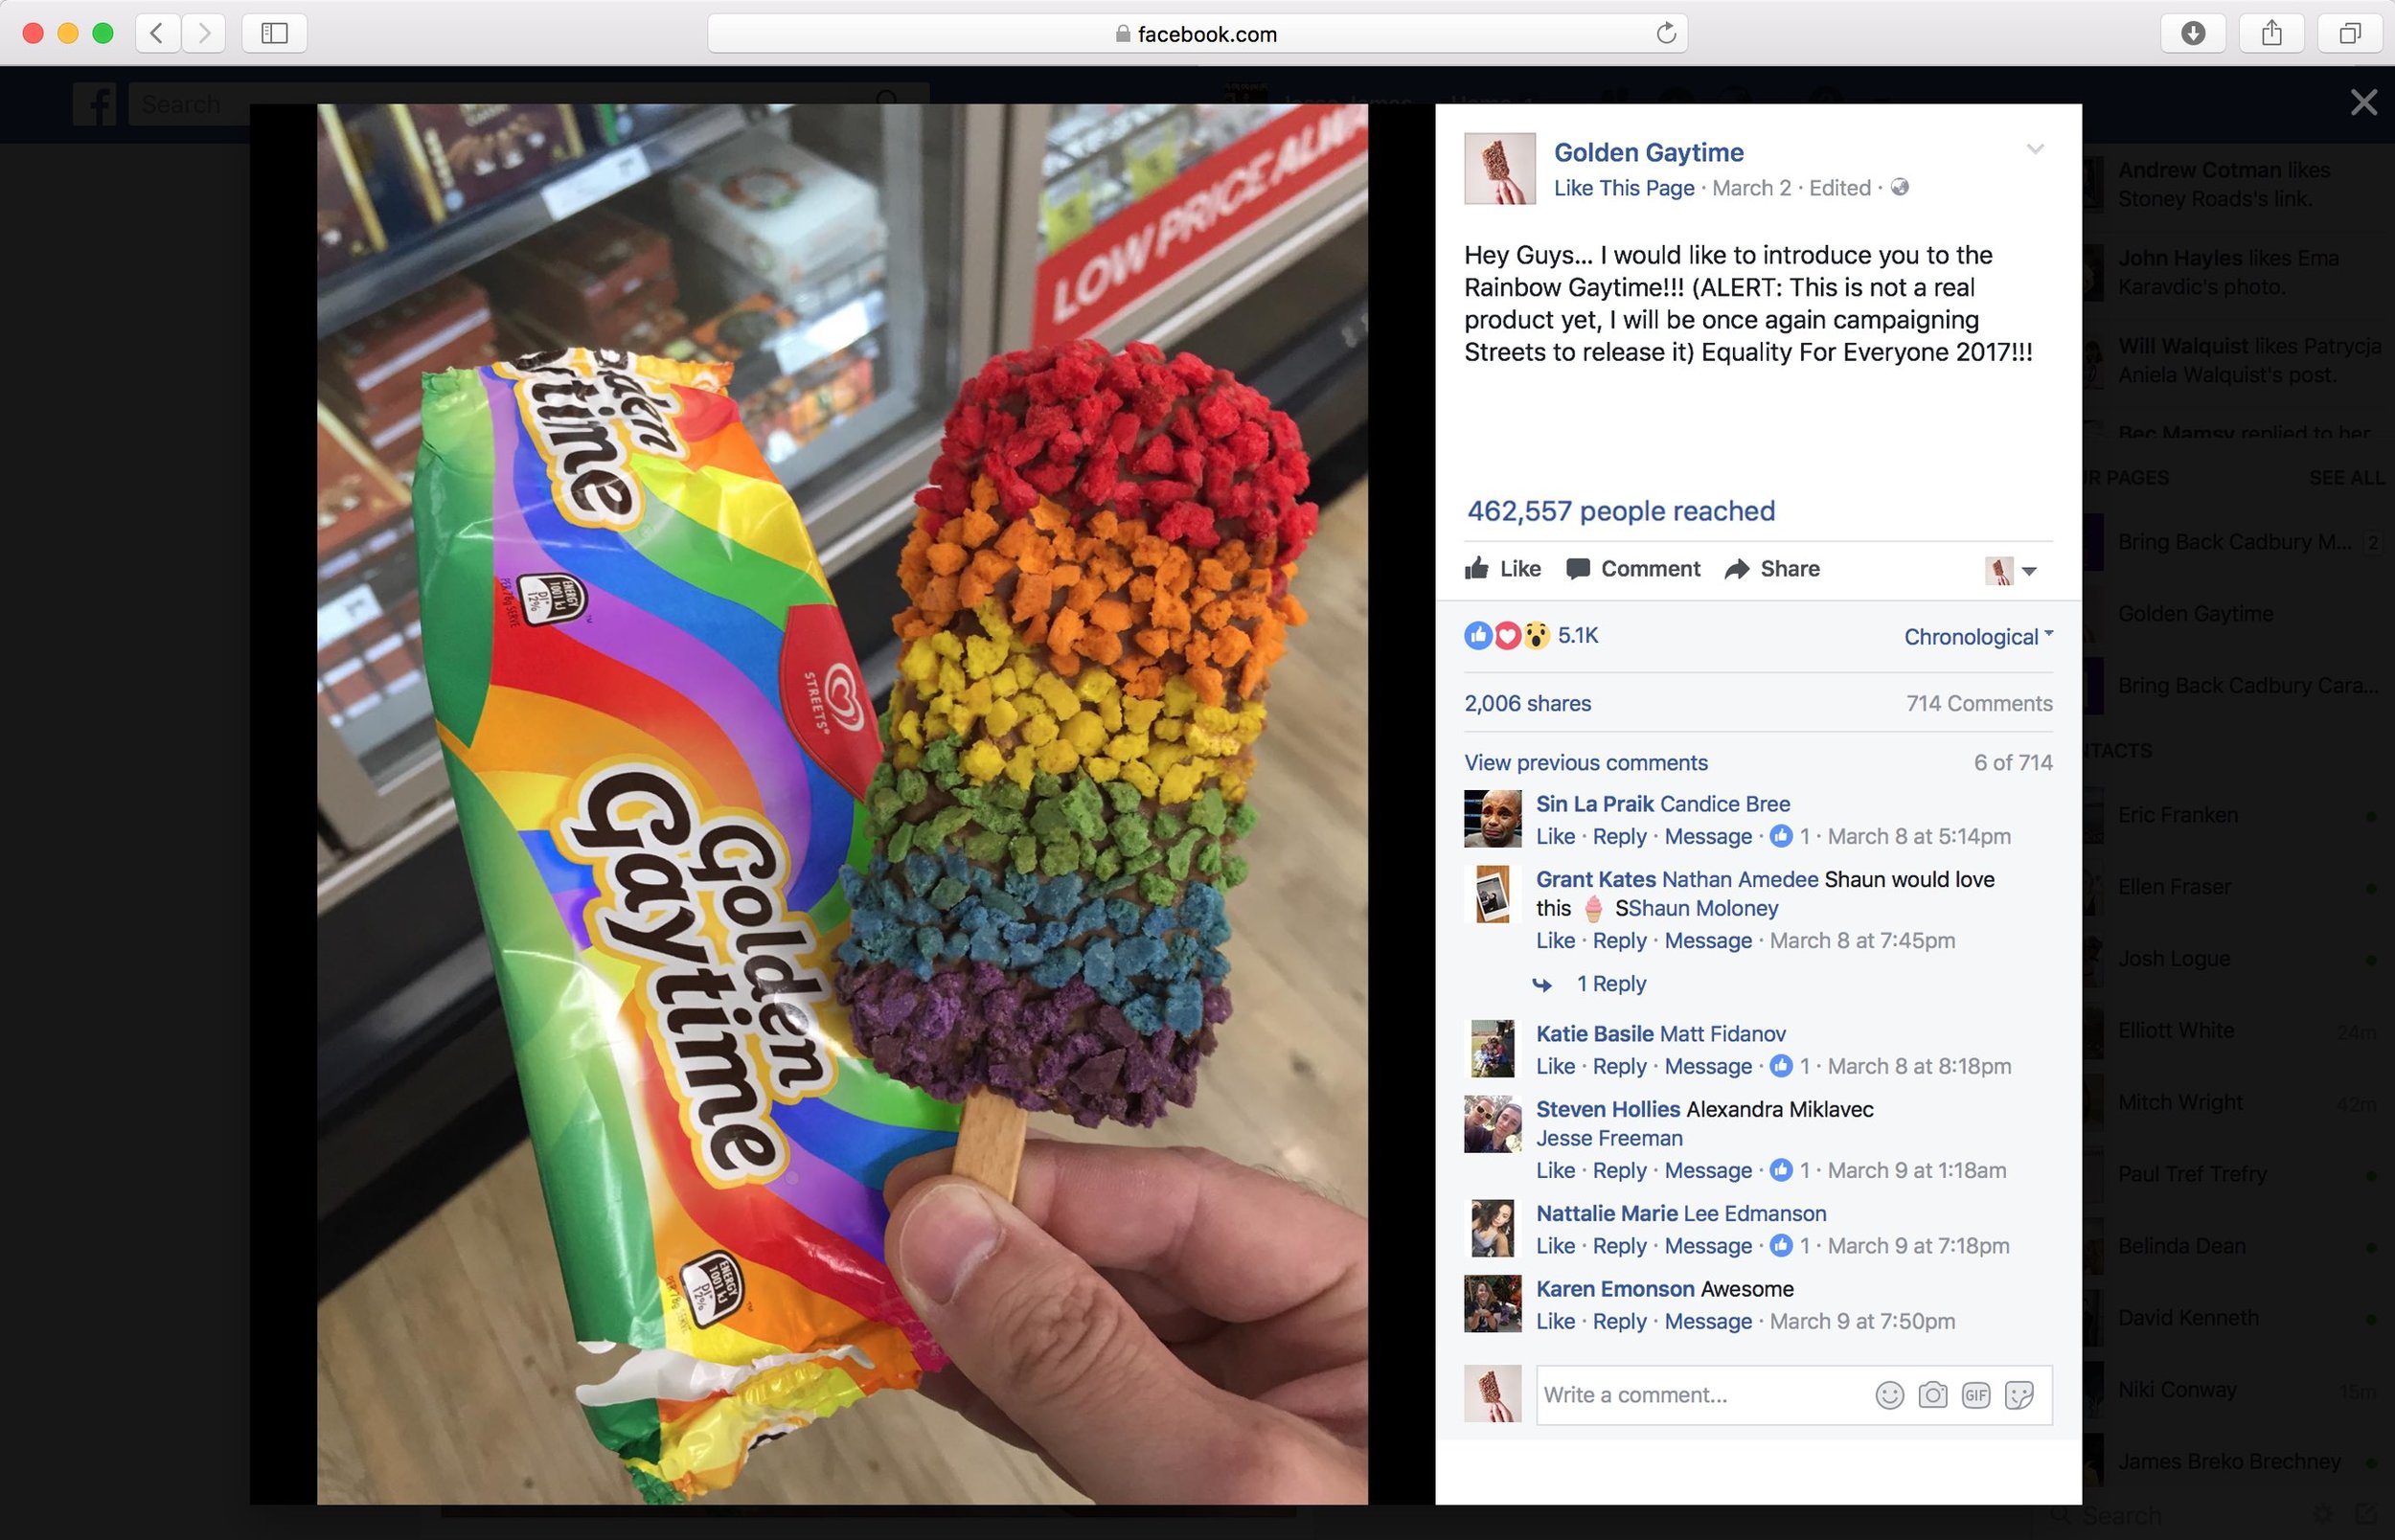Screen dimensions: 2395x1540
Task: Click the Safari share icon
Action: 2272,34
